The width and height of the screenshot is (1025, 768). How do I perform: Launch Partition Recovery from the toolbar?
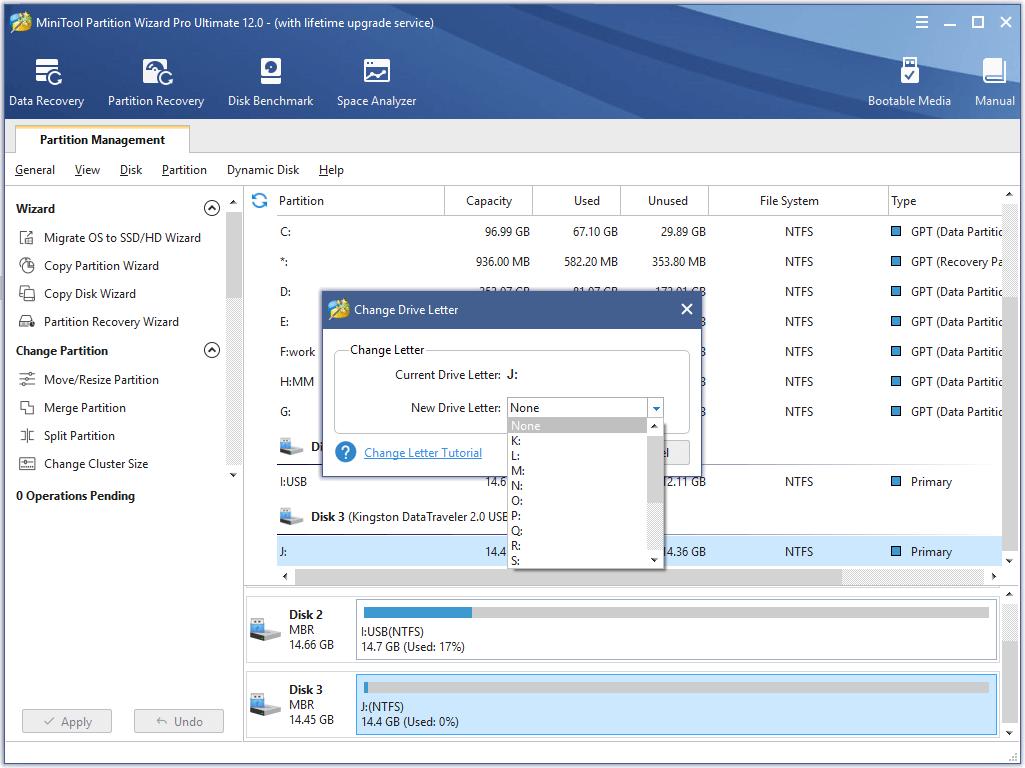pyautogui.click(x=156, y=82)
